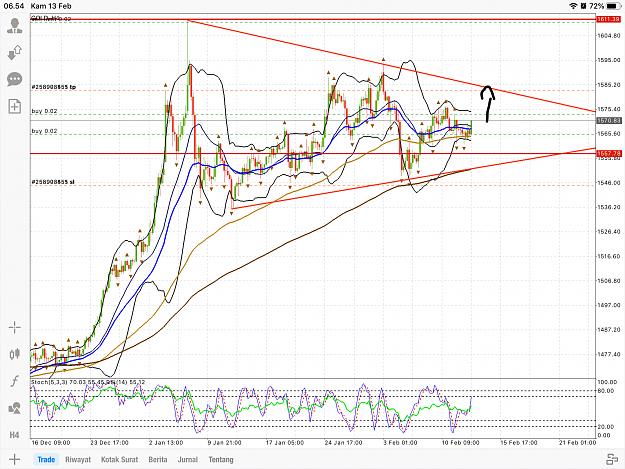The image size is (625, 469).
Task: Tap the plus icon at bottom left
Action: [x=14, y=459]
